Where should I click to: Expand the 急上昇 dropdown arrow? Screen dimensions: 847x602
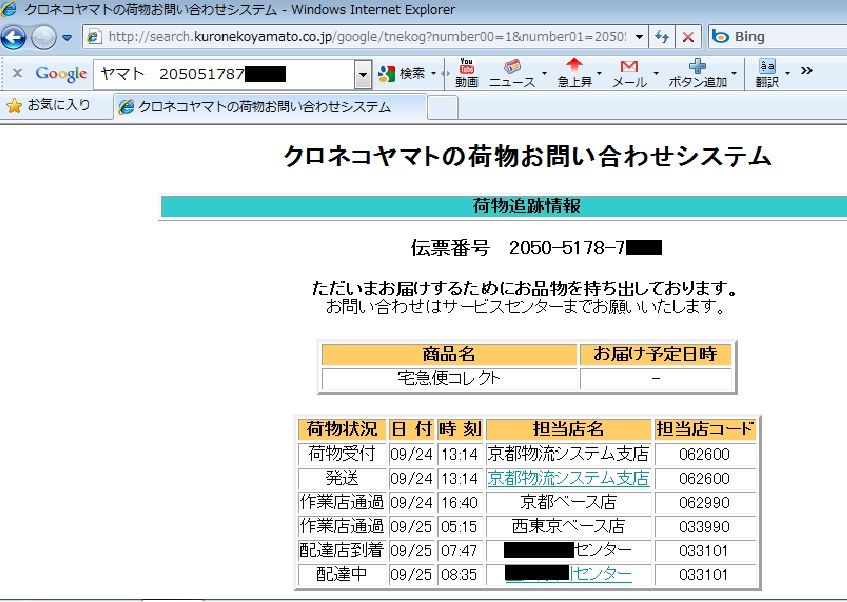[599, 73]
